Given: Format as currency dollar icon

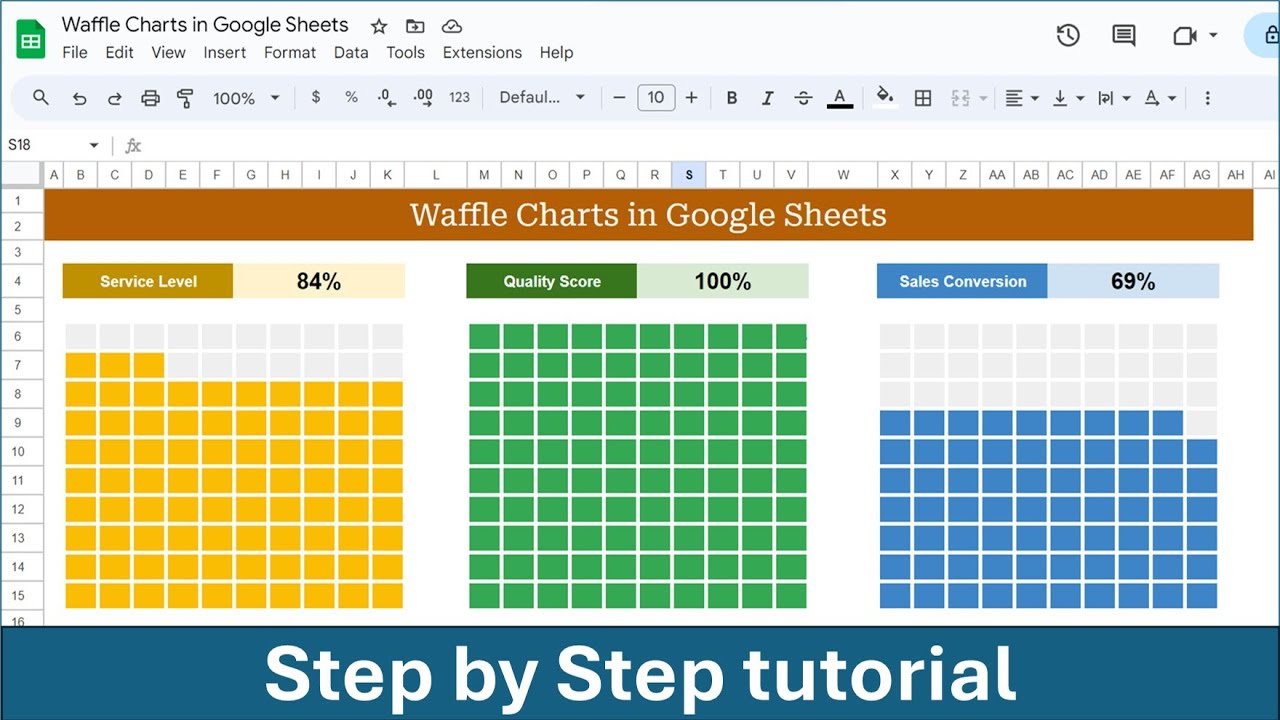Looking at the screenshot, I should (x=316, y=97).
